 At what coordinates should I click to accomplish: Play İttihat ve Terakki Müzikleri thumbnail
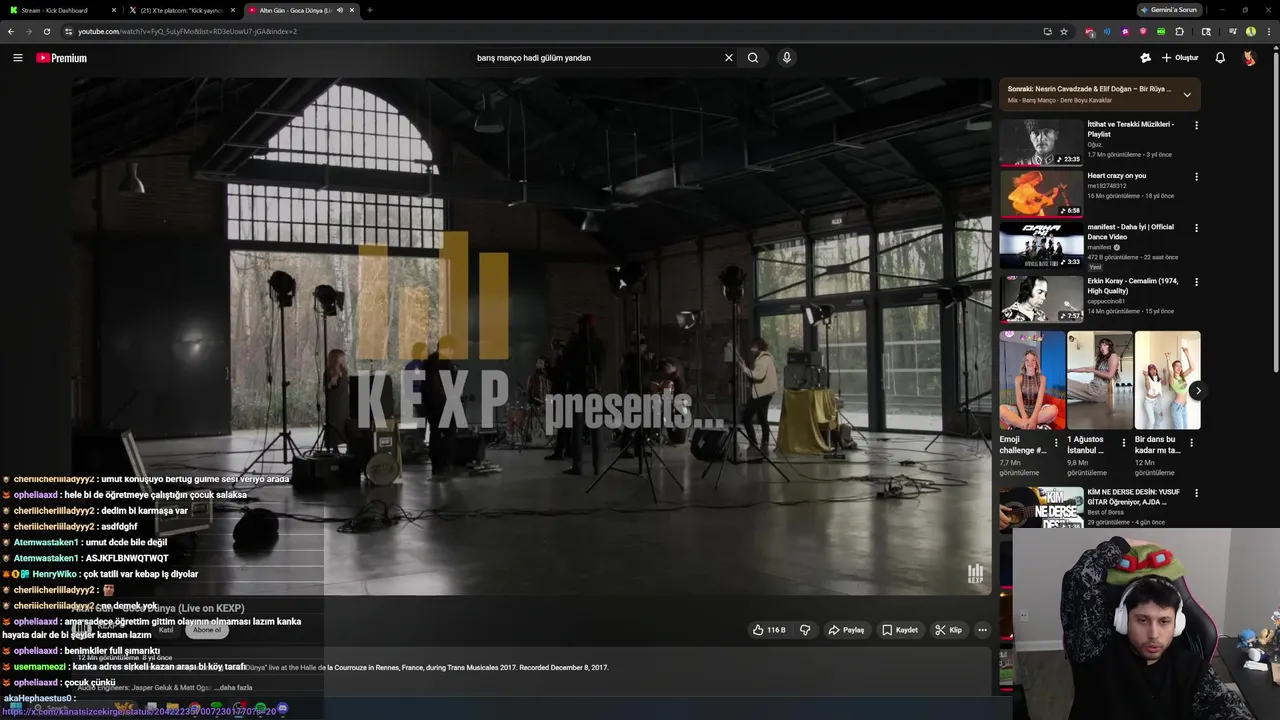1041,142
